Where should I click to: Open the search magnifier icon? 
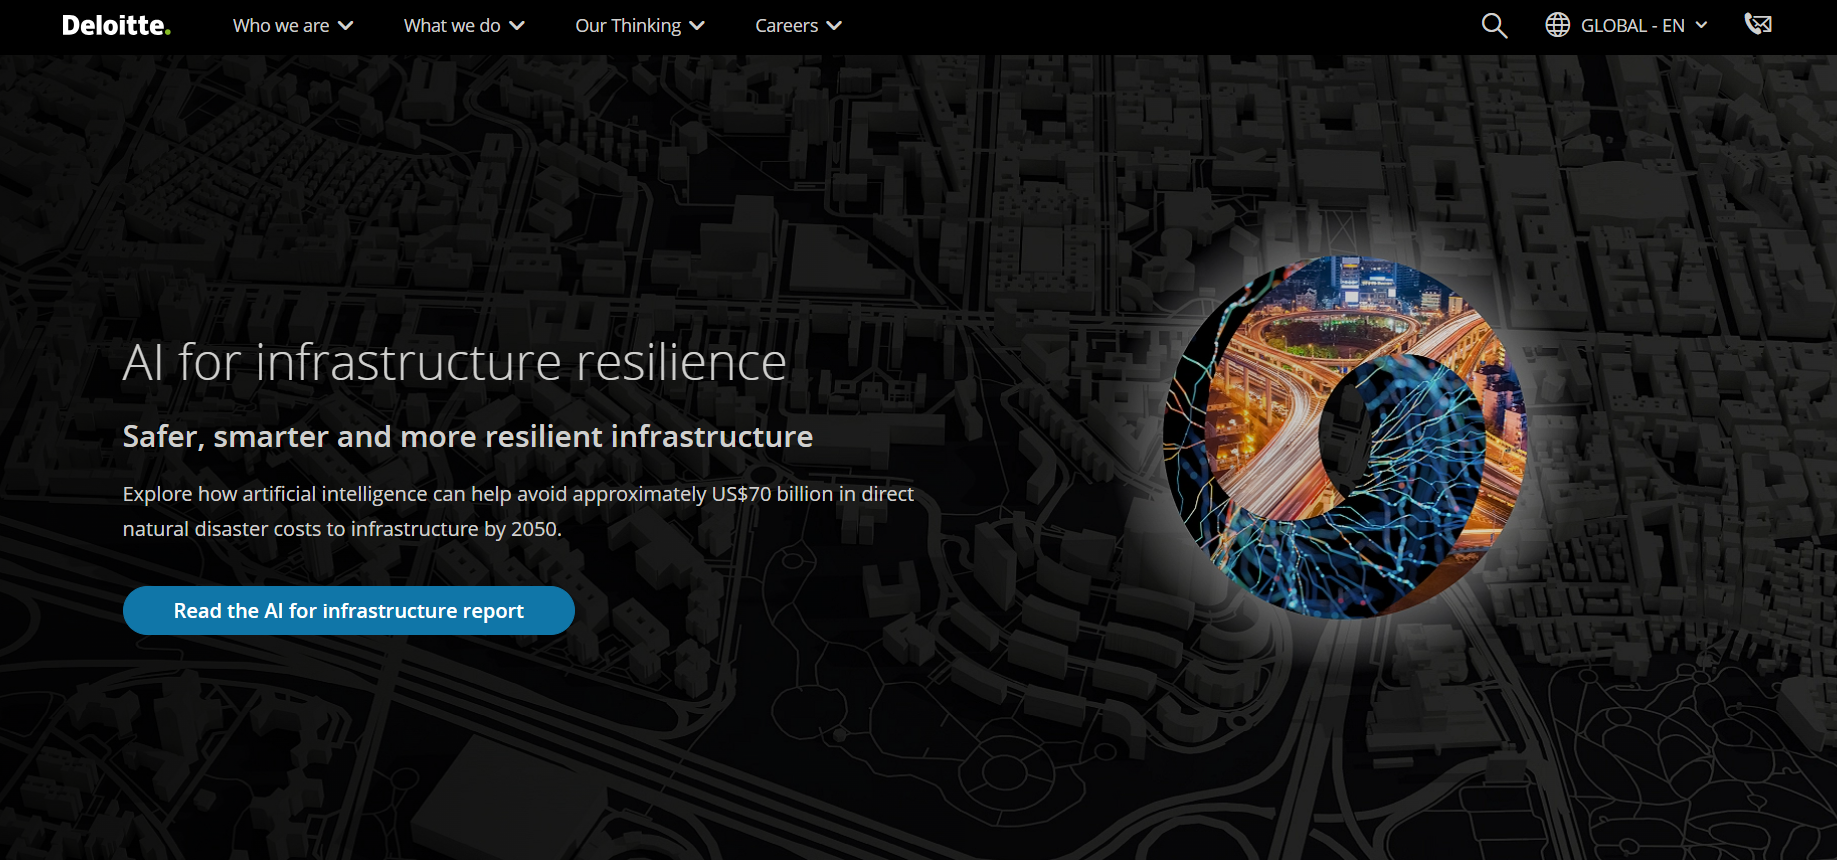tap(1494, 26)
